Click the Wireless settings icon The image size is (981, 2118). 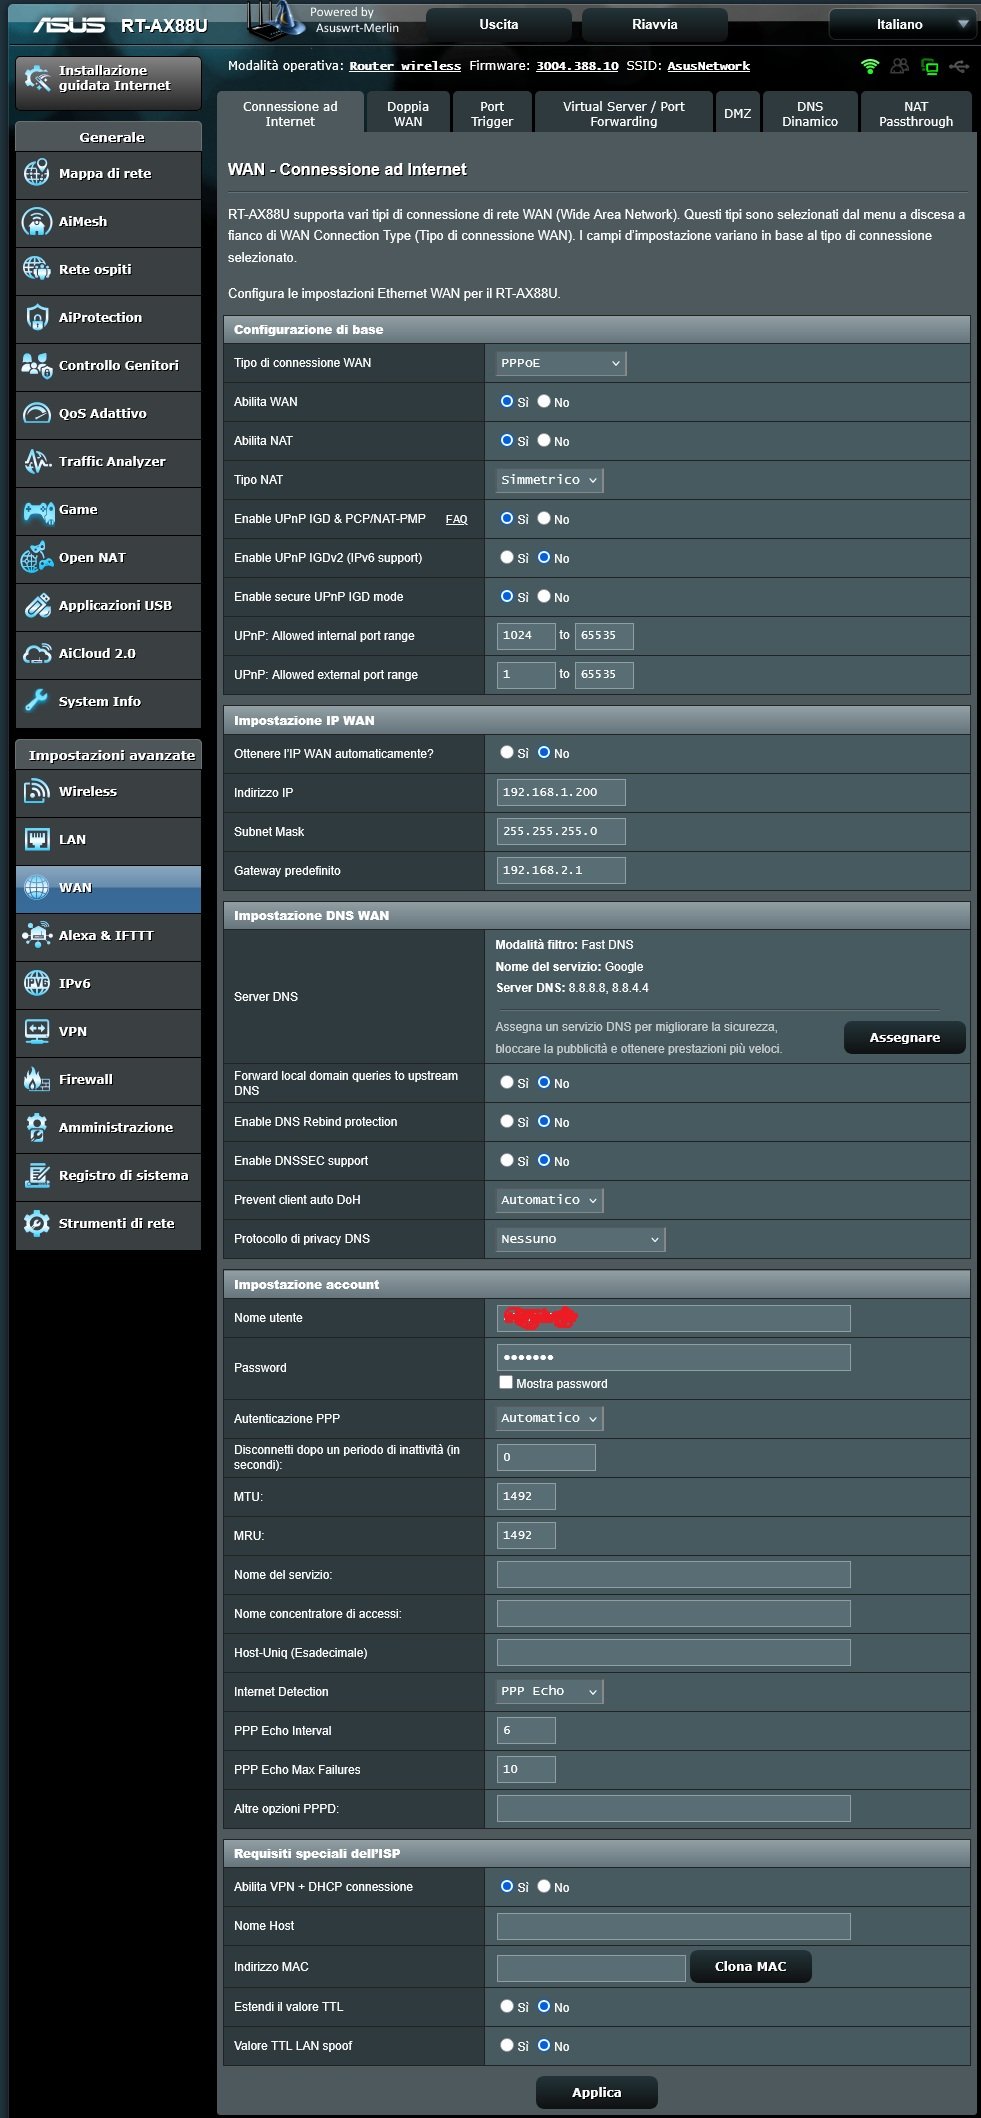[x=37, y=791]
